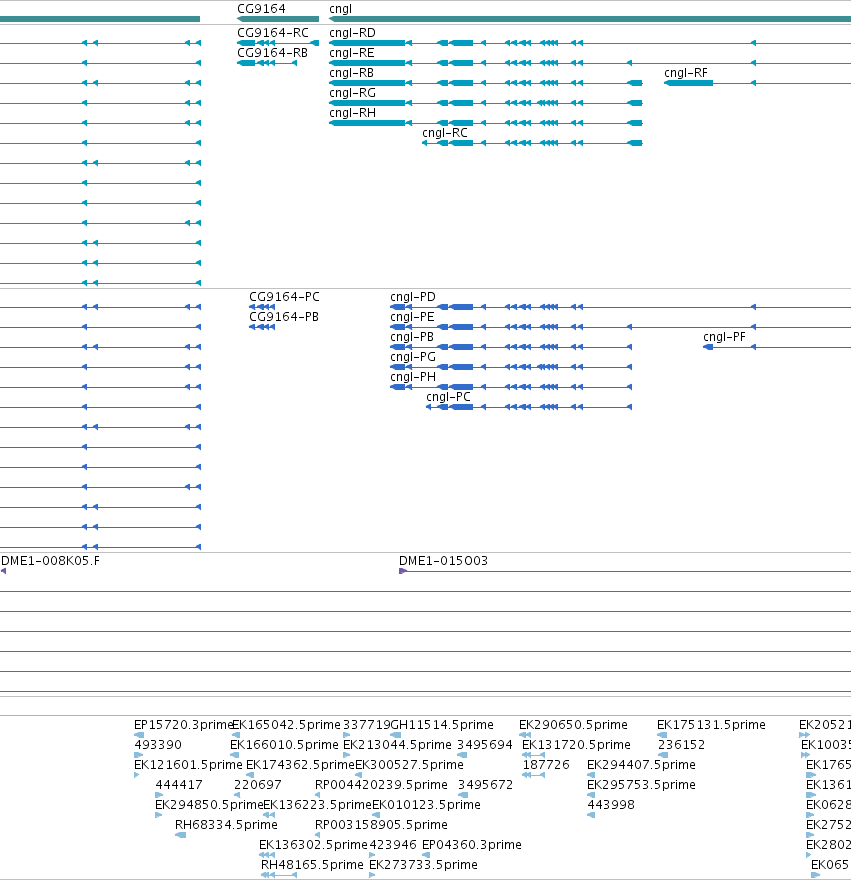Click the 3495672 feature label
This screenshot has width=851, height=880.
coord(485,785)
